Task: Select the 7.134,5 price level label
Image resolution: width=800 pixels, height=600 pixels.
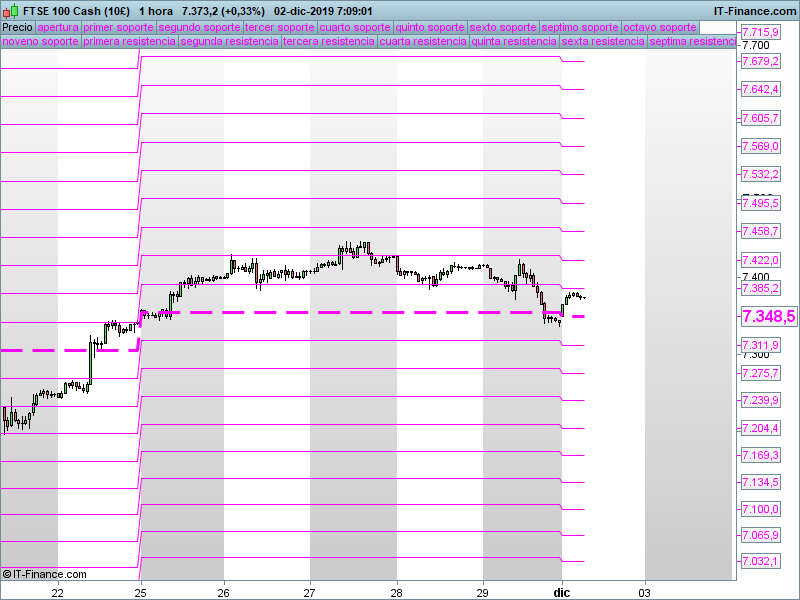Action: 760,482
